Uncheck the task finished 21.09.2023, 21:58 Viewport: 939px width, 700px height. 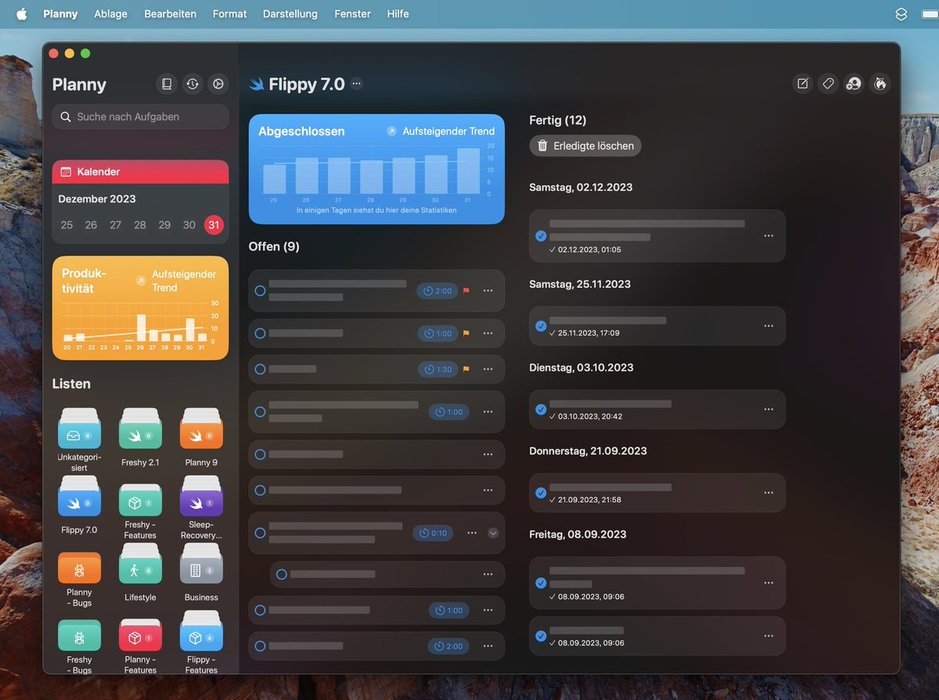541,492
